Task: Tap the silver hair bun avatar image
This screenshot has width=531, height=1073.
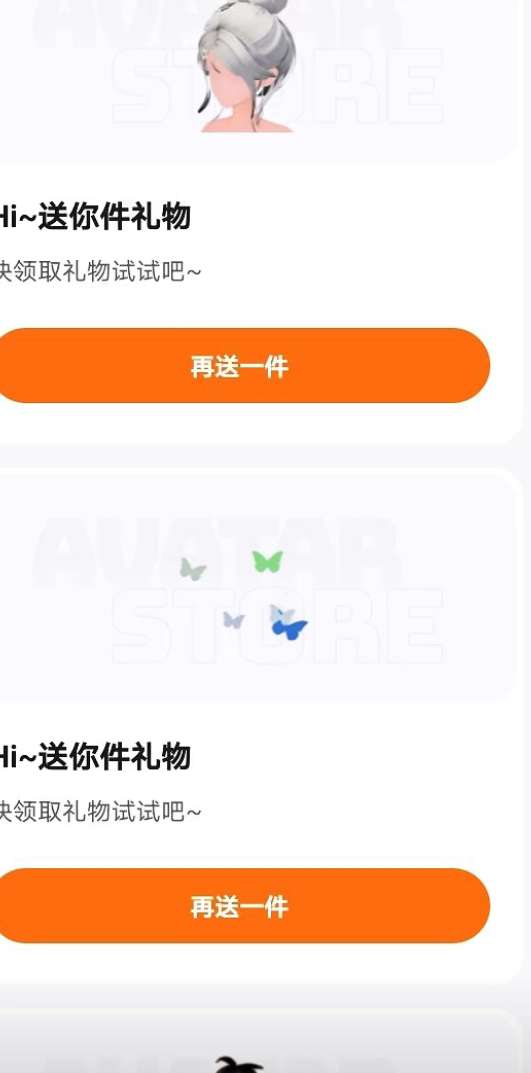Action: point(246,66)
